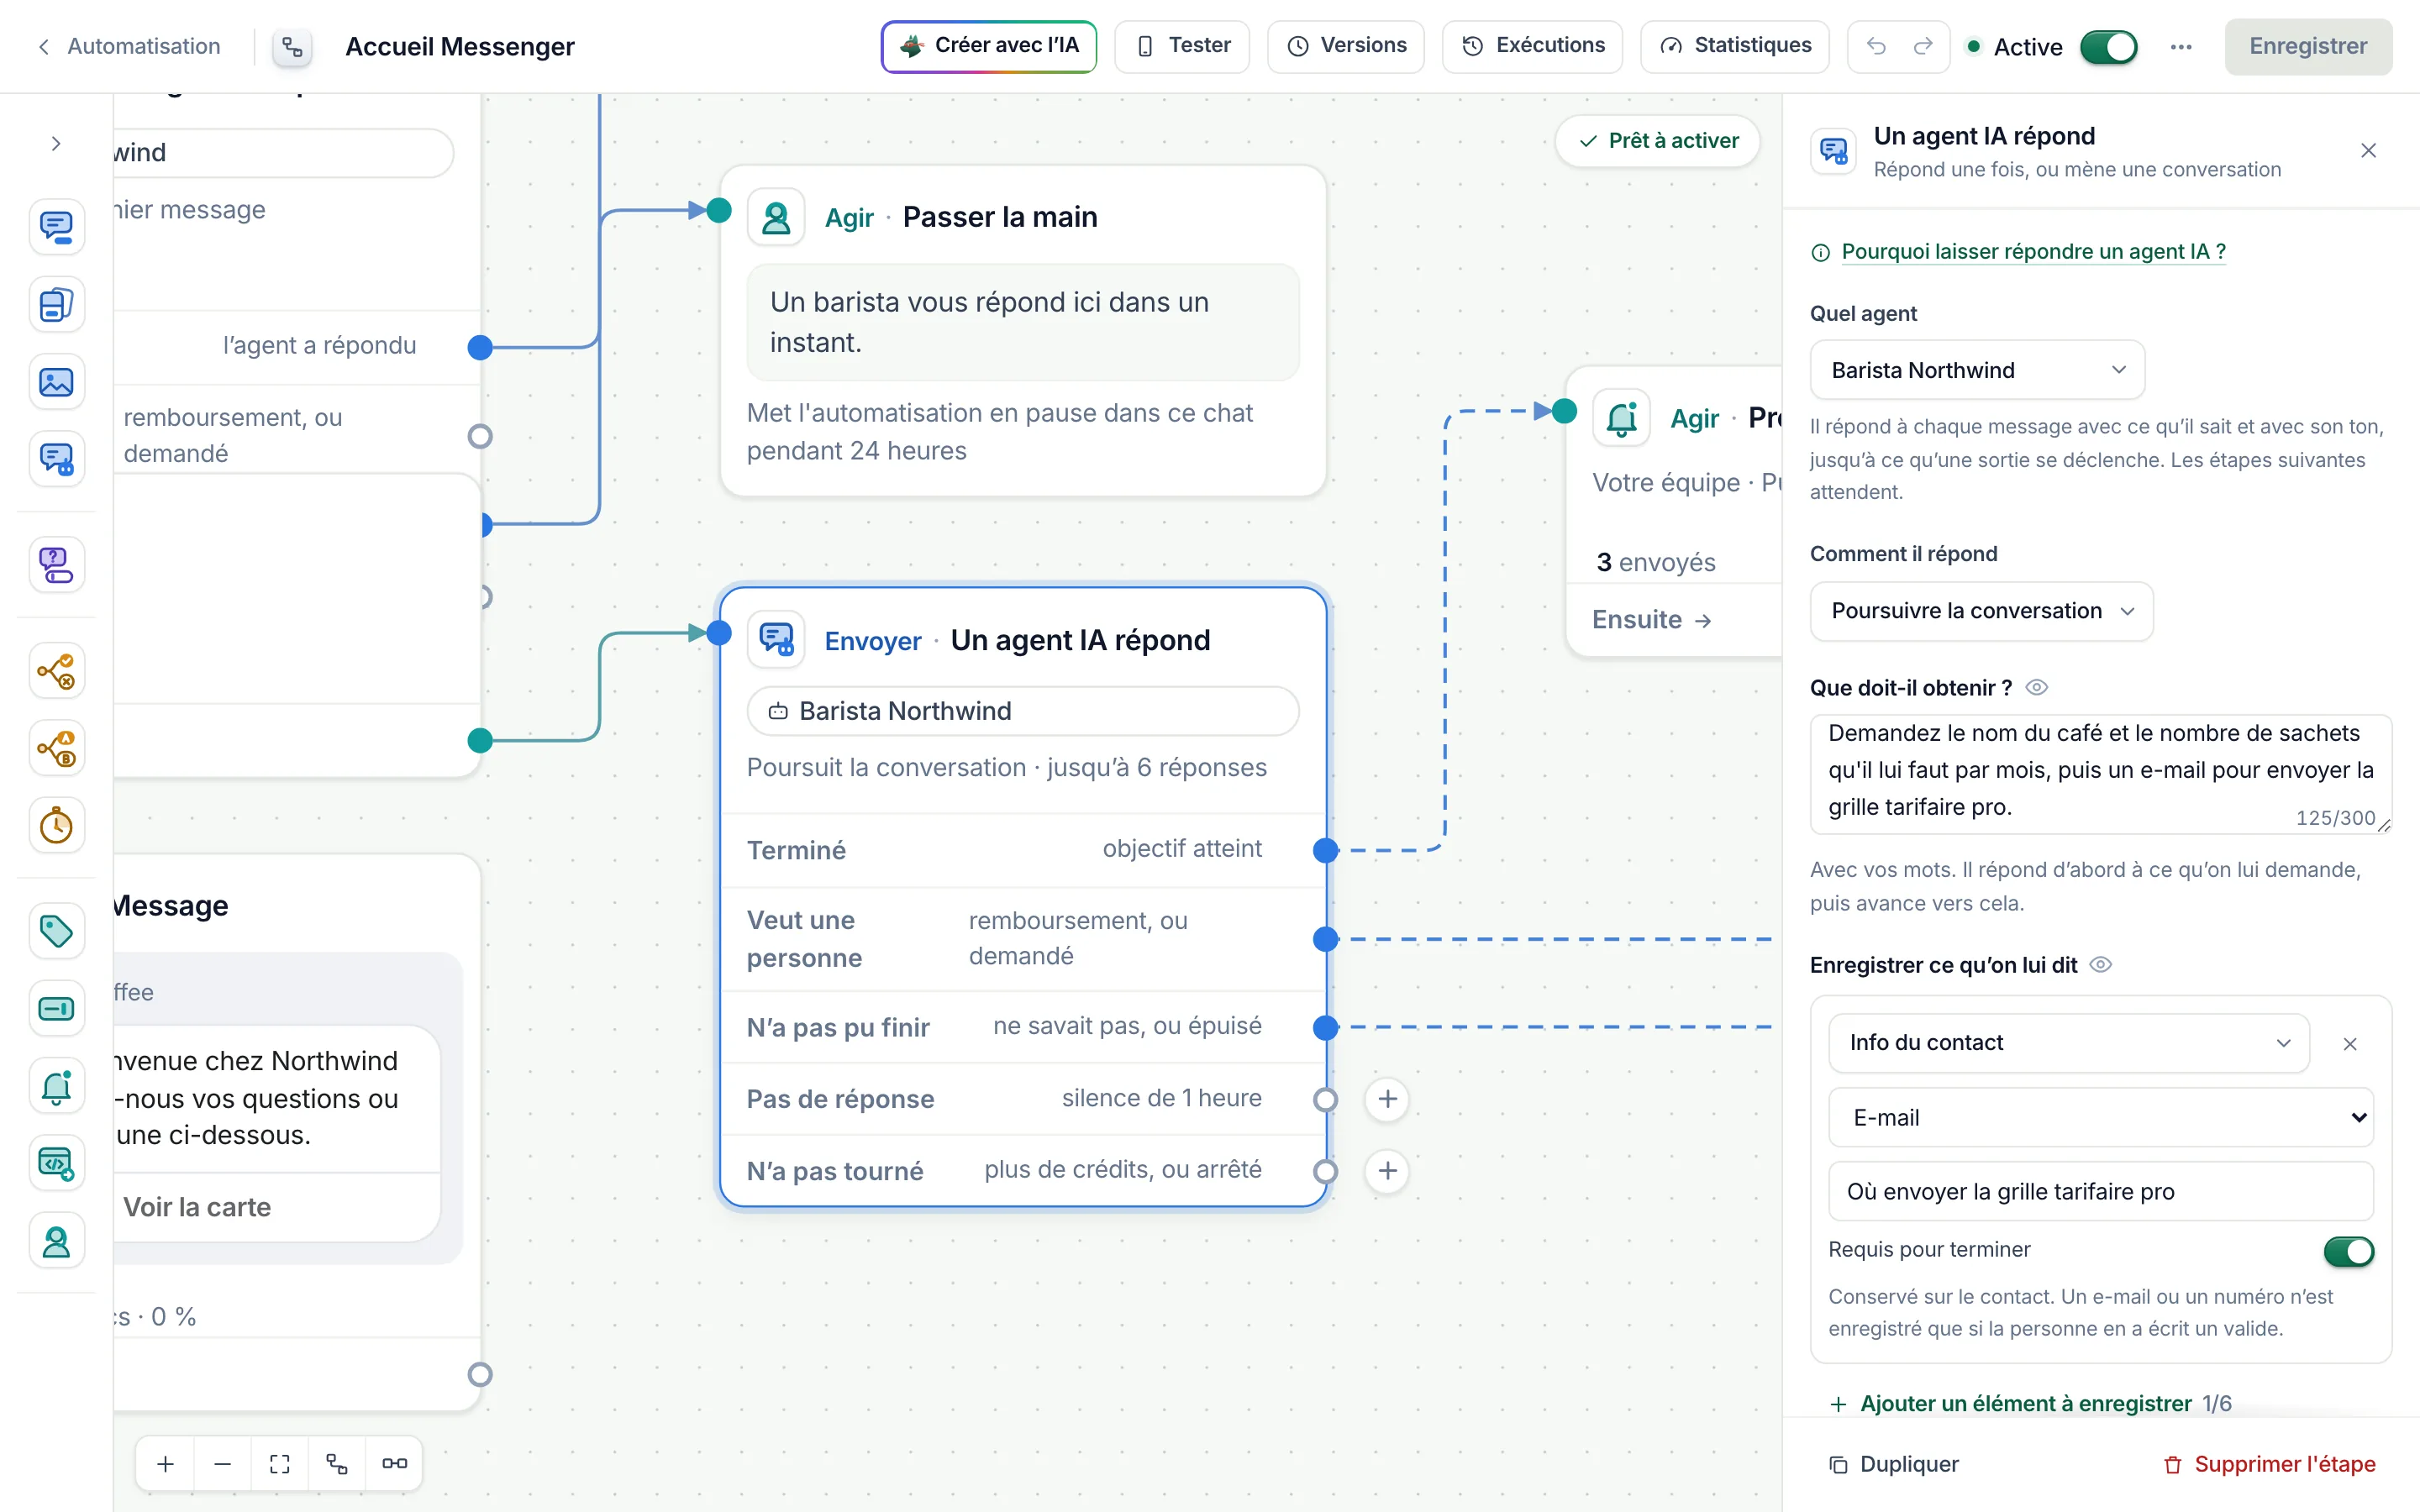The width and height of the screenshot is (2420, 1512).
Task: Click Créer avec l'IA button
Action: [x=989, y=46]
